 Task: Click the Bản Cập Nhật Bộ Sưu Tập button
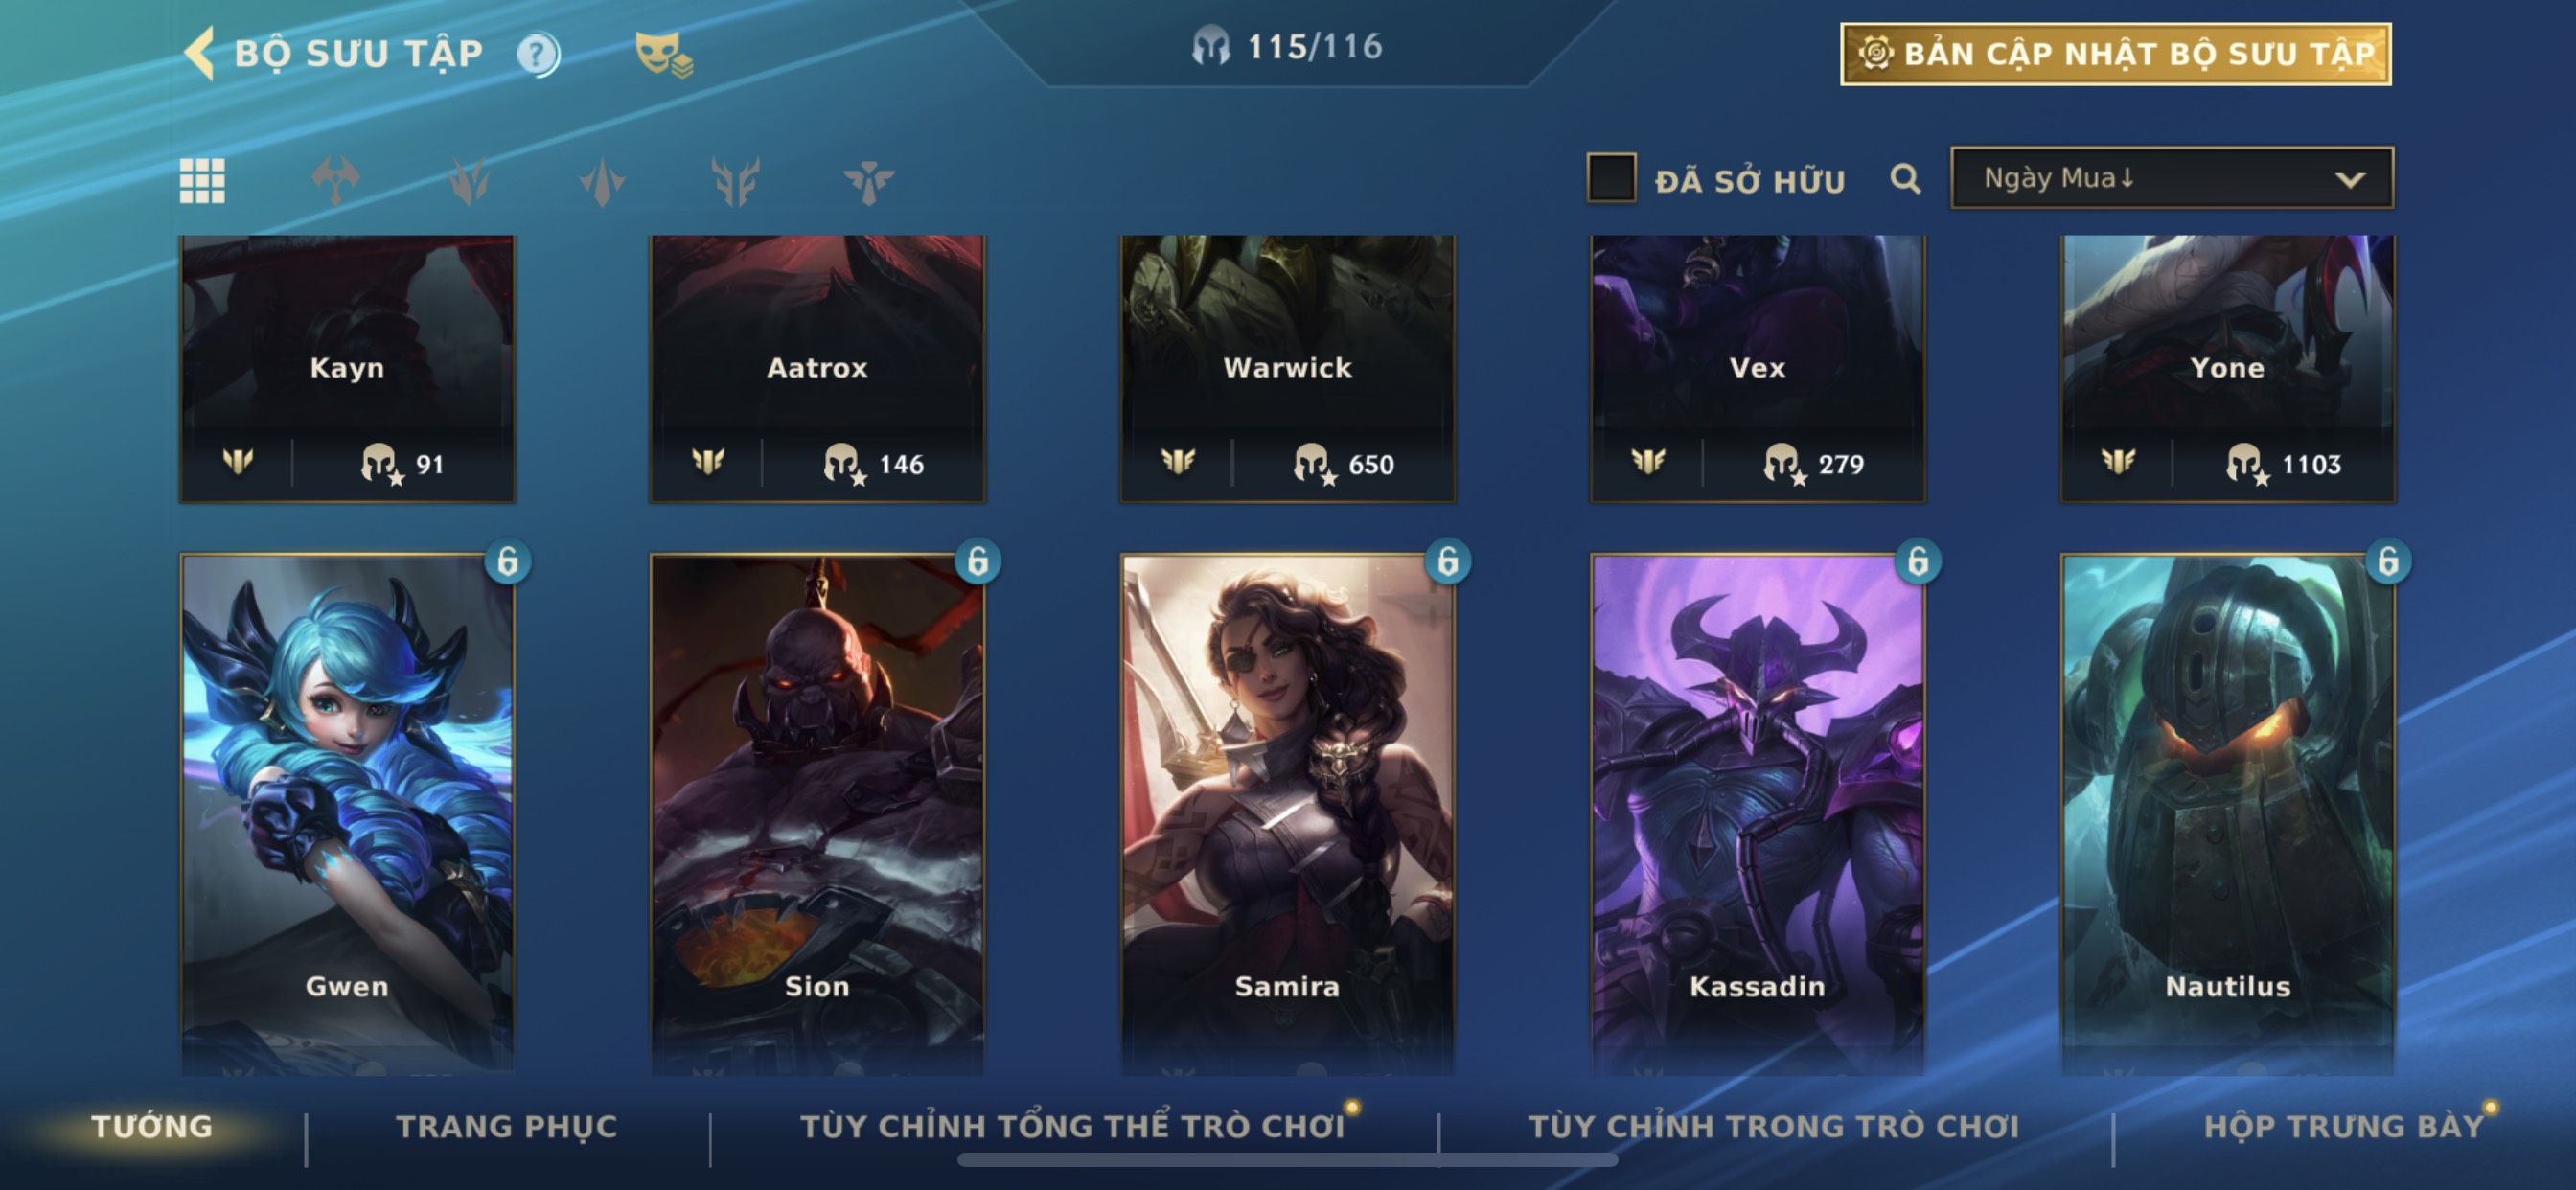(2116, 54)
